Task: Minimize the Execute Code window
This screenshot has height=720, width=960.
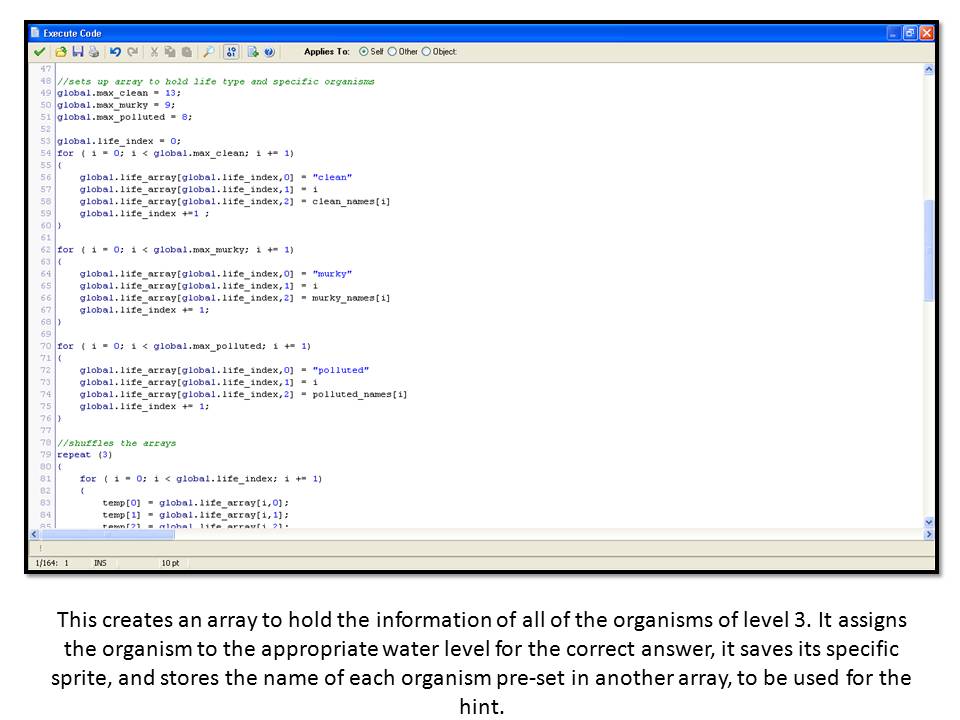Action: [893, 33]
